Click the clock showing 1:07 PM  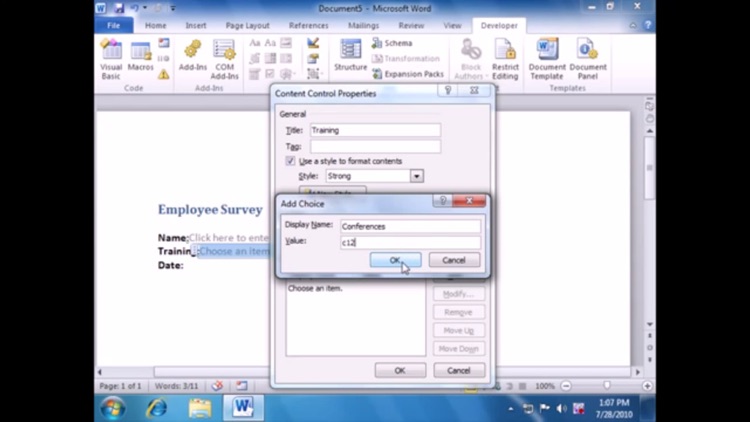coord(614,402)
